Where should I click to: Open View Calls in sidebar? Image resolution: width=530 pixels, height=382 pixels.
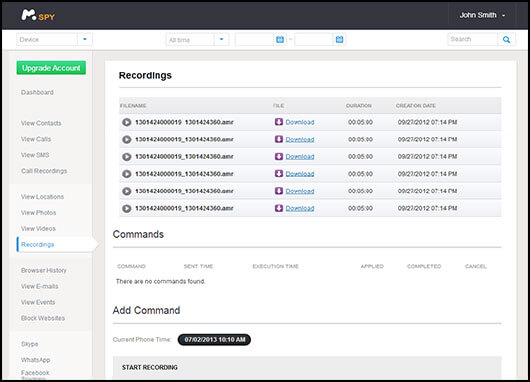pos(36,139)
